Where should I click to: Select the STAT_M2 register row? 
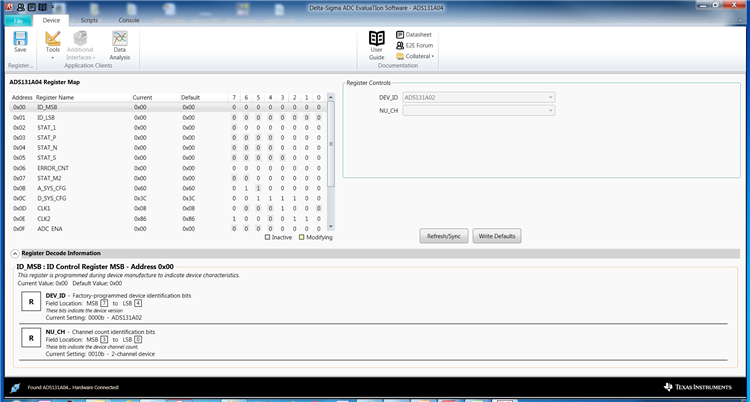pyautogui.click(x=168, y=179)
